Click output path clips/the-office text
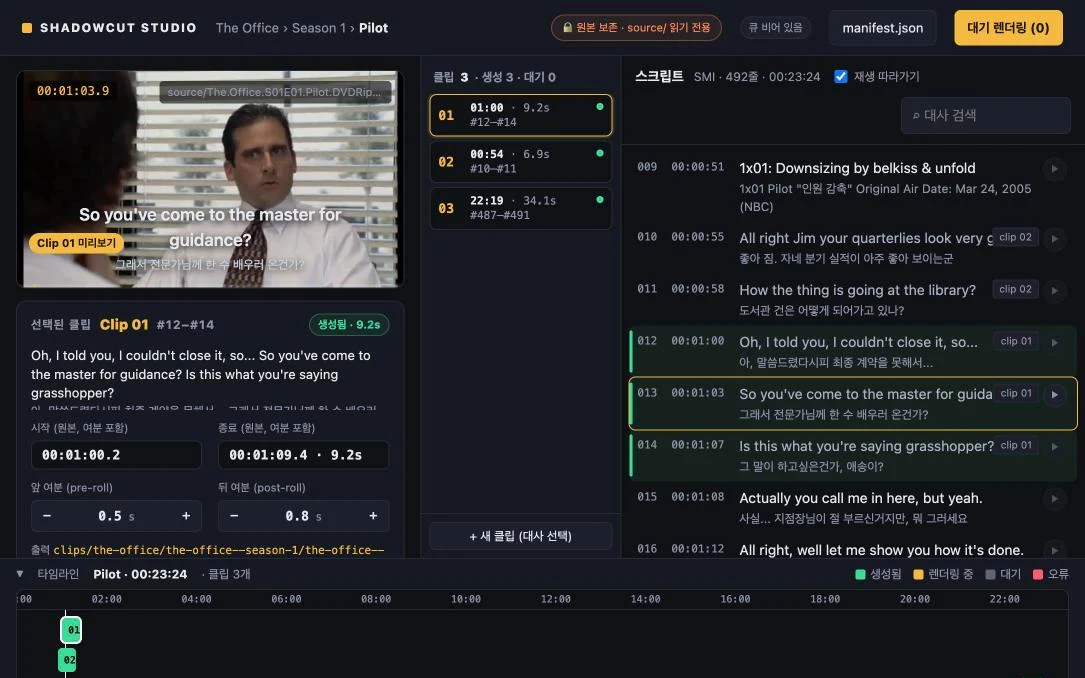 point(219,550)
